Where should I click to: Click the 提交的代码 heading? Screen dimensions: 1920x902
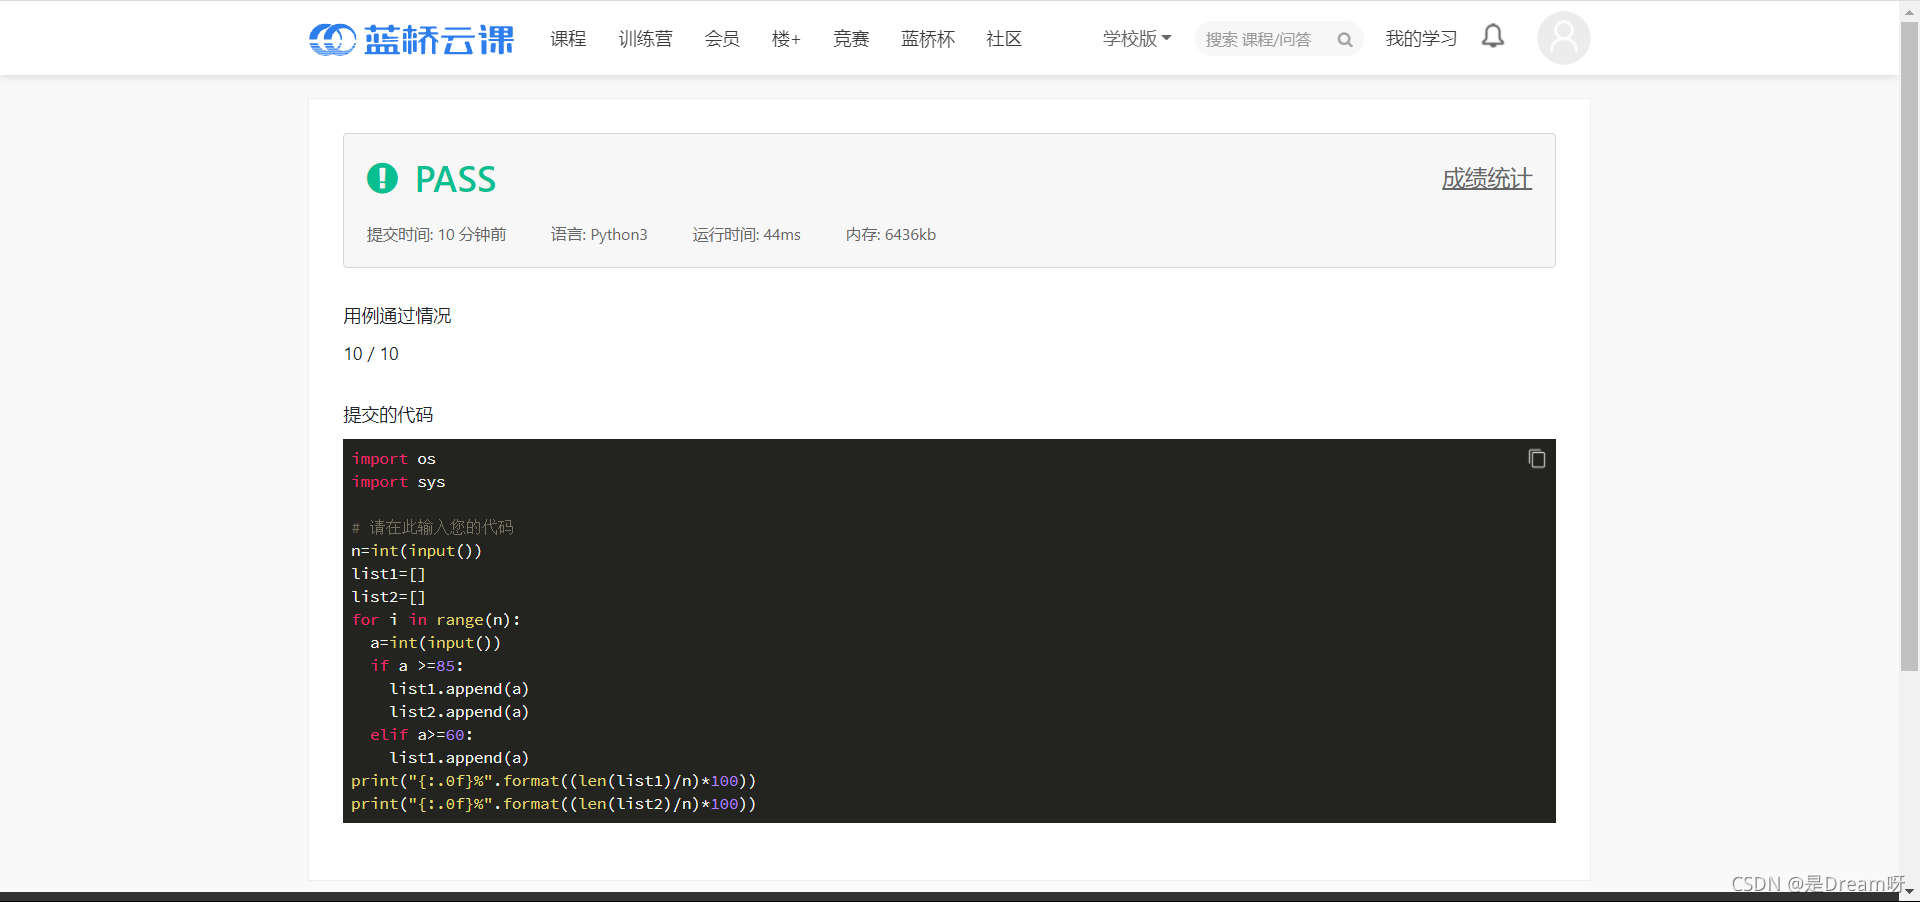(x=388, y=415)
